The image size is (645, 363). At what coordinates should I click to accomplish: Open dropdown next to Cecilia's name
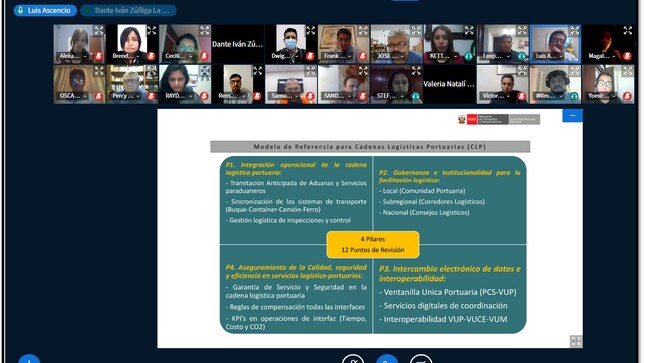point(190,56)
